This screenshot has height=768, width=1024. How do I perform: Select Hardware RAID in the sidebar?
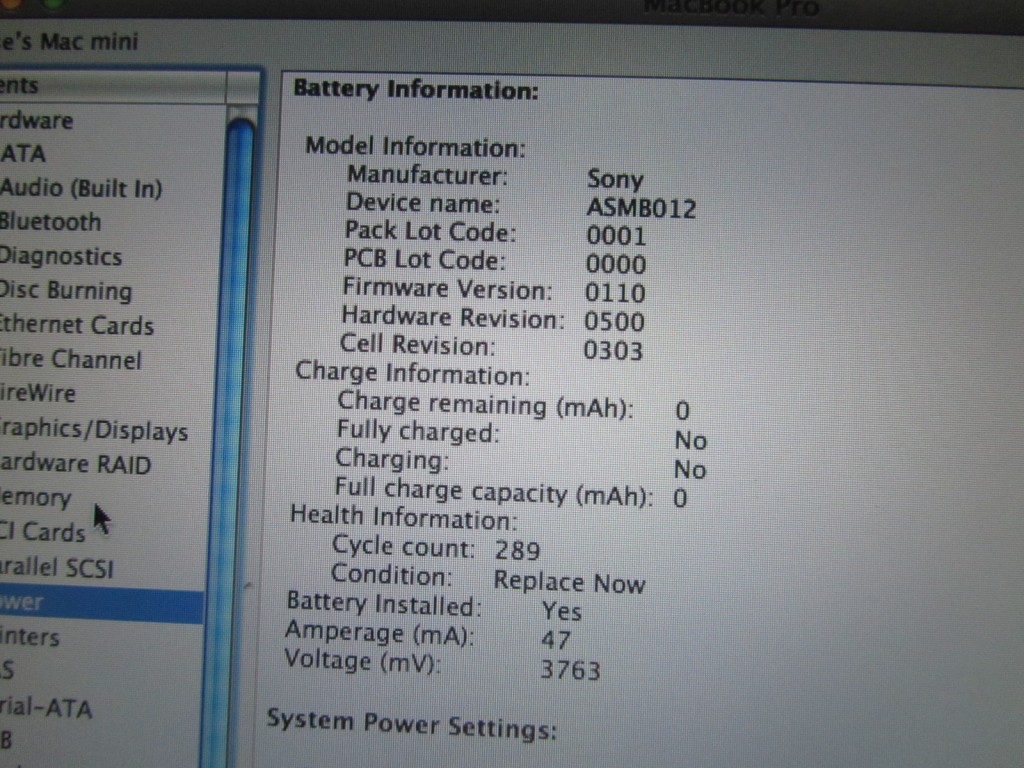click(x=76, y=464)
